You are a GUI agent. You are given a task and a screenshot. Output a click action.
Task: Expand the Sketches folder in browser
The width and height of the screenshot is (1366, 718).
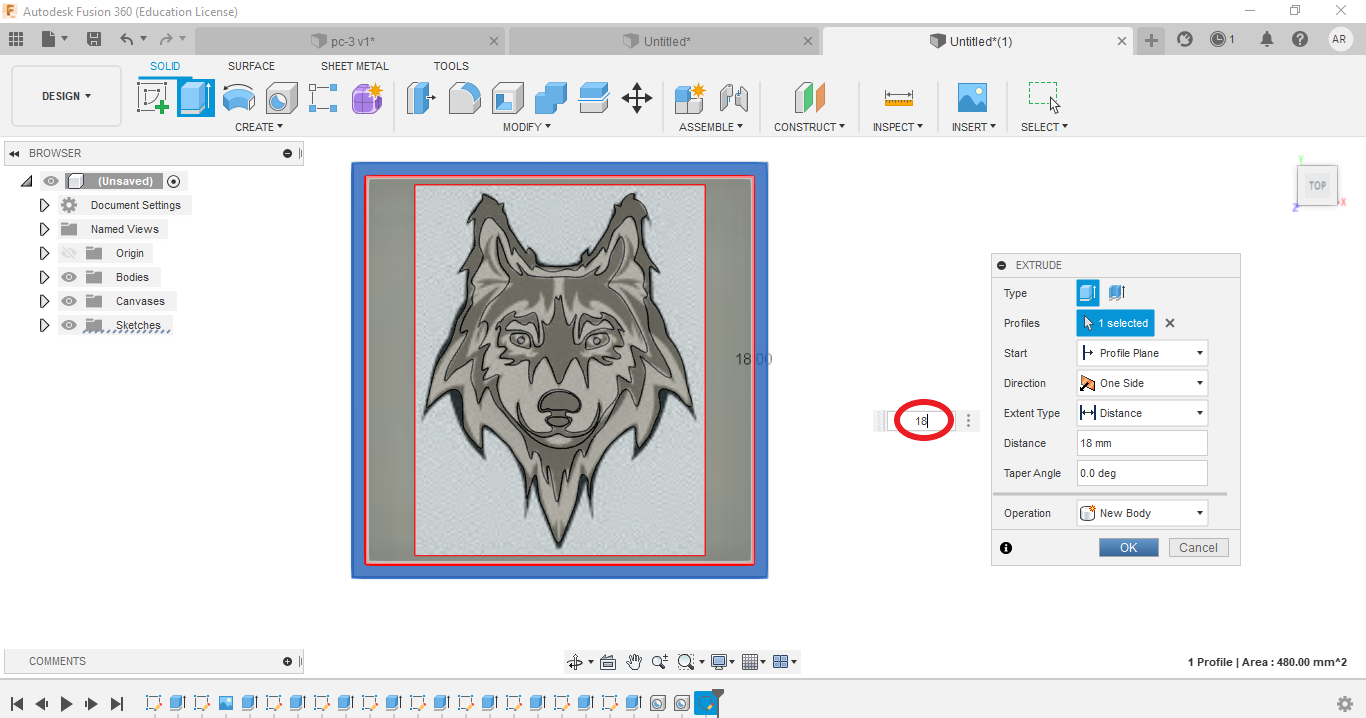click(44, 325)
